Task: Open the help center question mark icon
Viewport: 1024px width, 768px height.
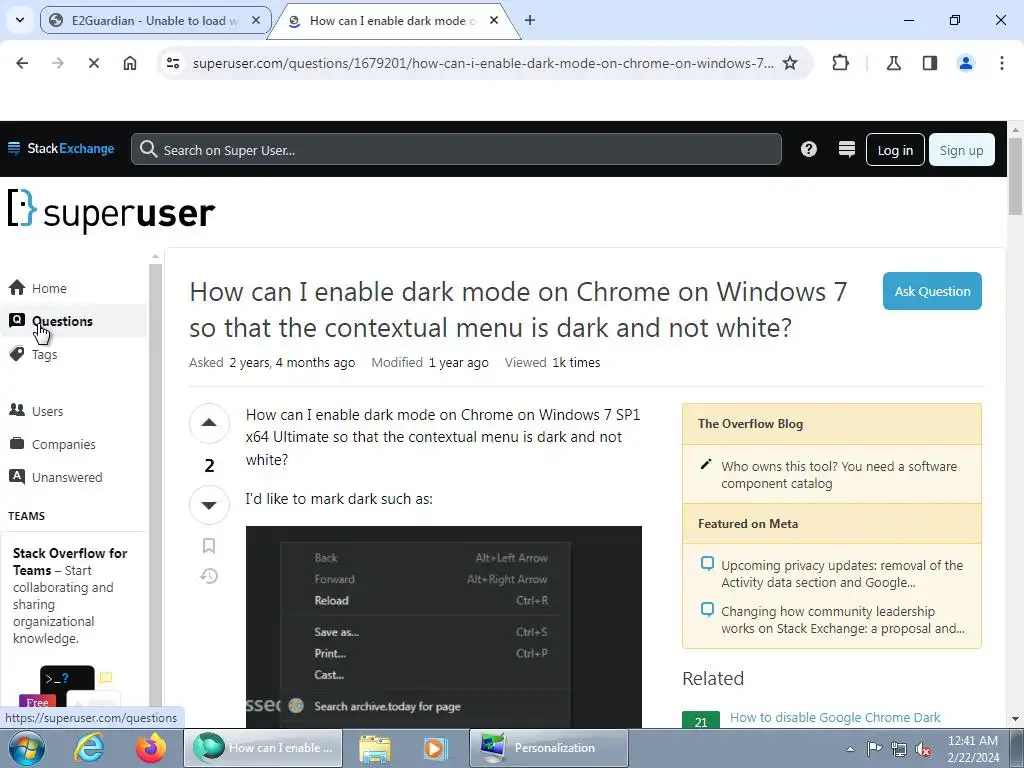Action: [x=808, y=150]
